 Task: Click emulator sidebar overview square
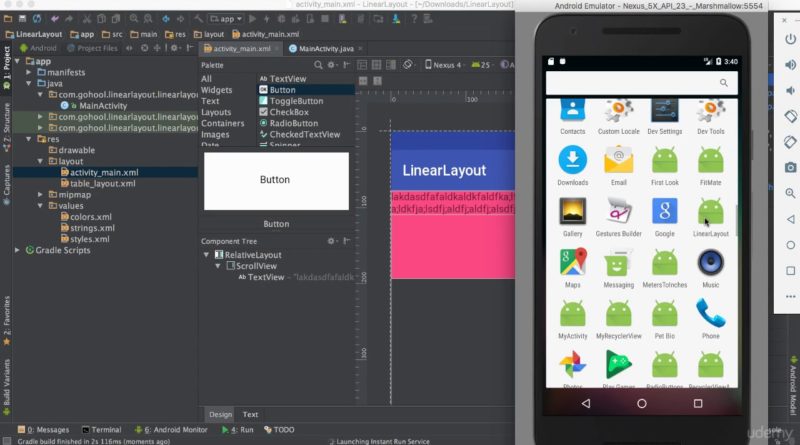tap(790, 270)
